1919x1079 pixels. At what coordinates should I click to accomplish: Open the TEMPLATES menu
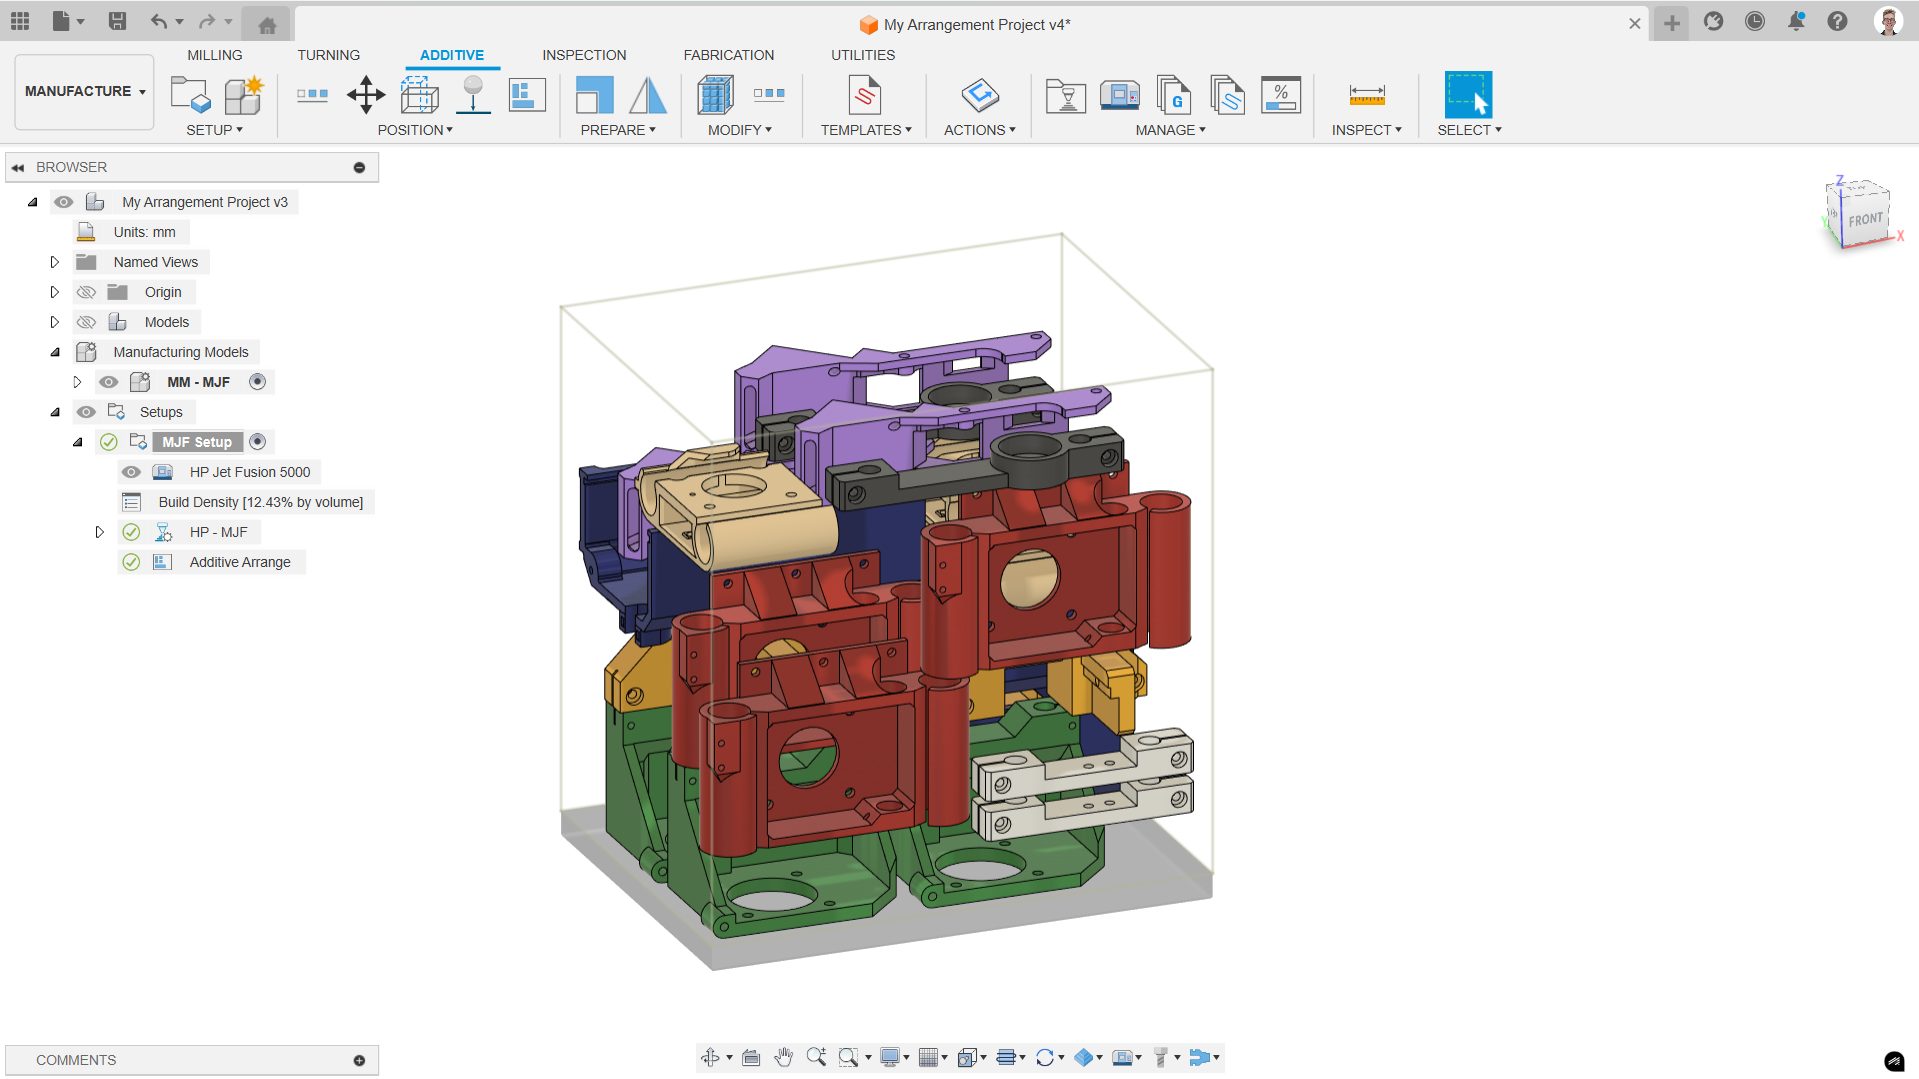coord(865,130)
